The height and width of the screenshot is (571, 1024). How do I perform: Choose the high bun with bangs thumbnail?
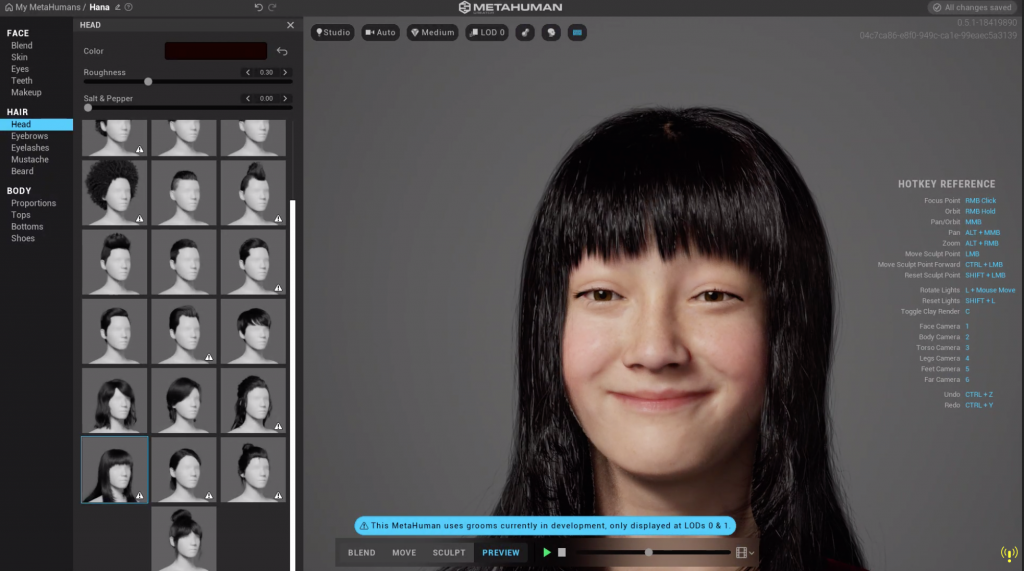click(184, 539)
